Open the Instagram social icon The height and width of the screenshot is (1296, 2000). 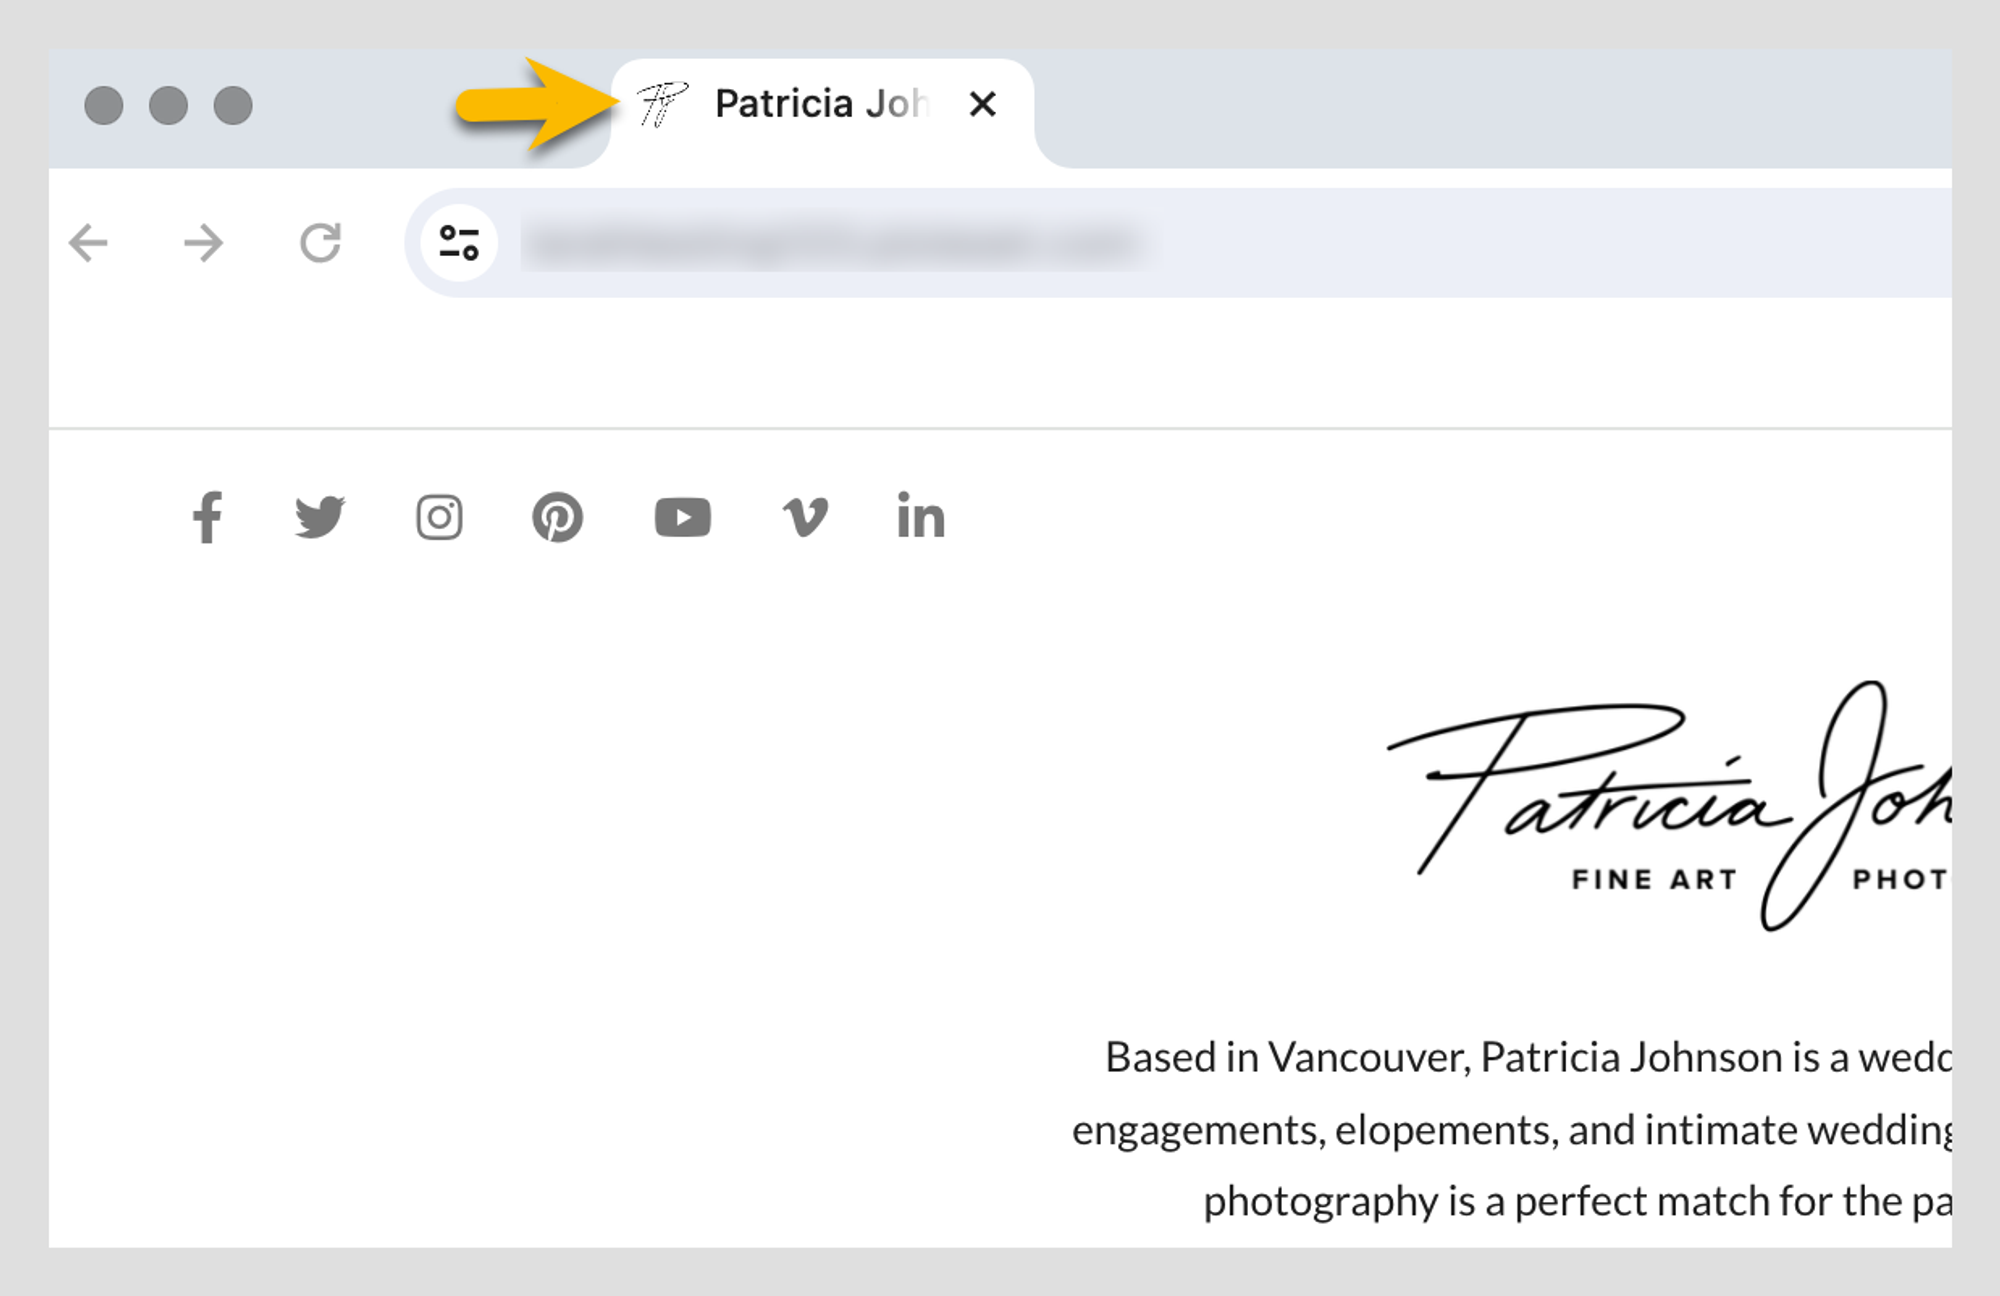tap(439, 517)
